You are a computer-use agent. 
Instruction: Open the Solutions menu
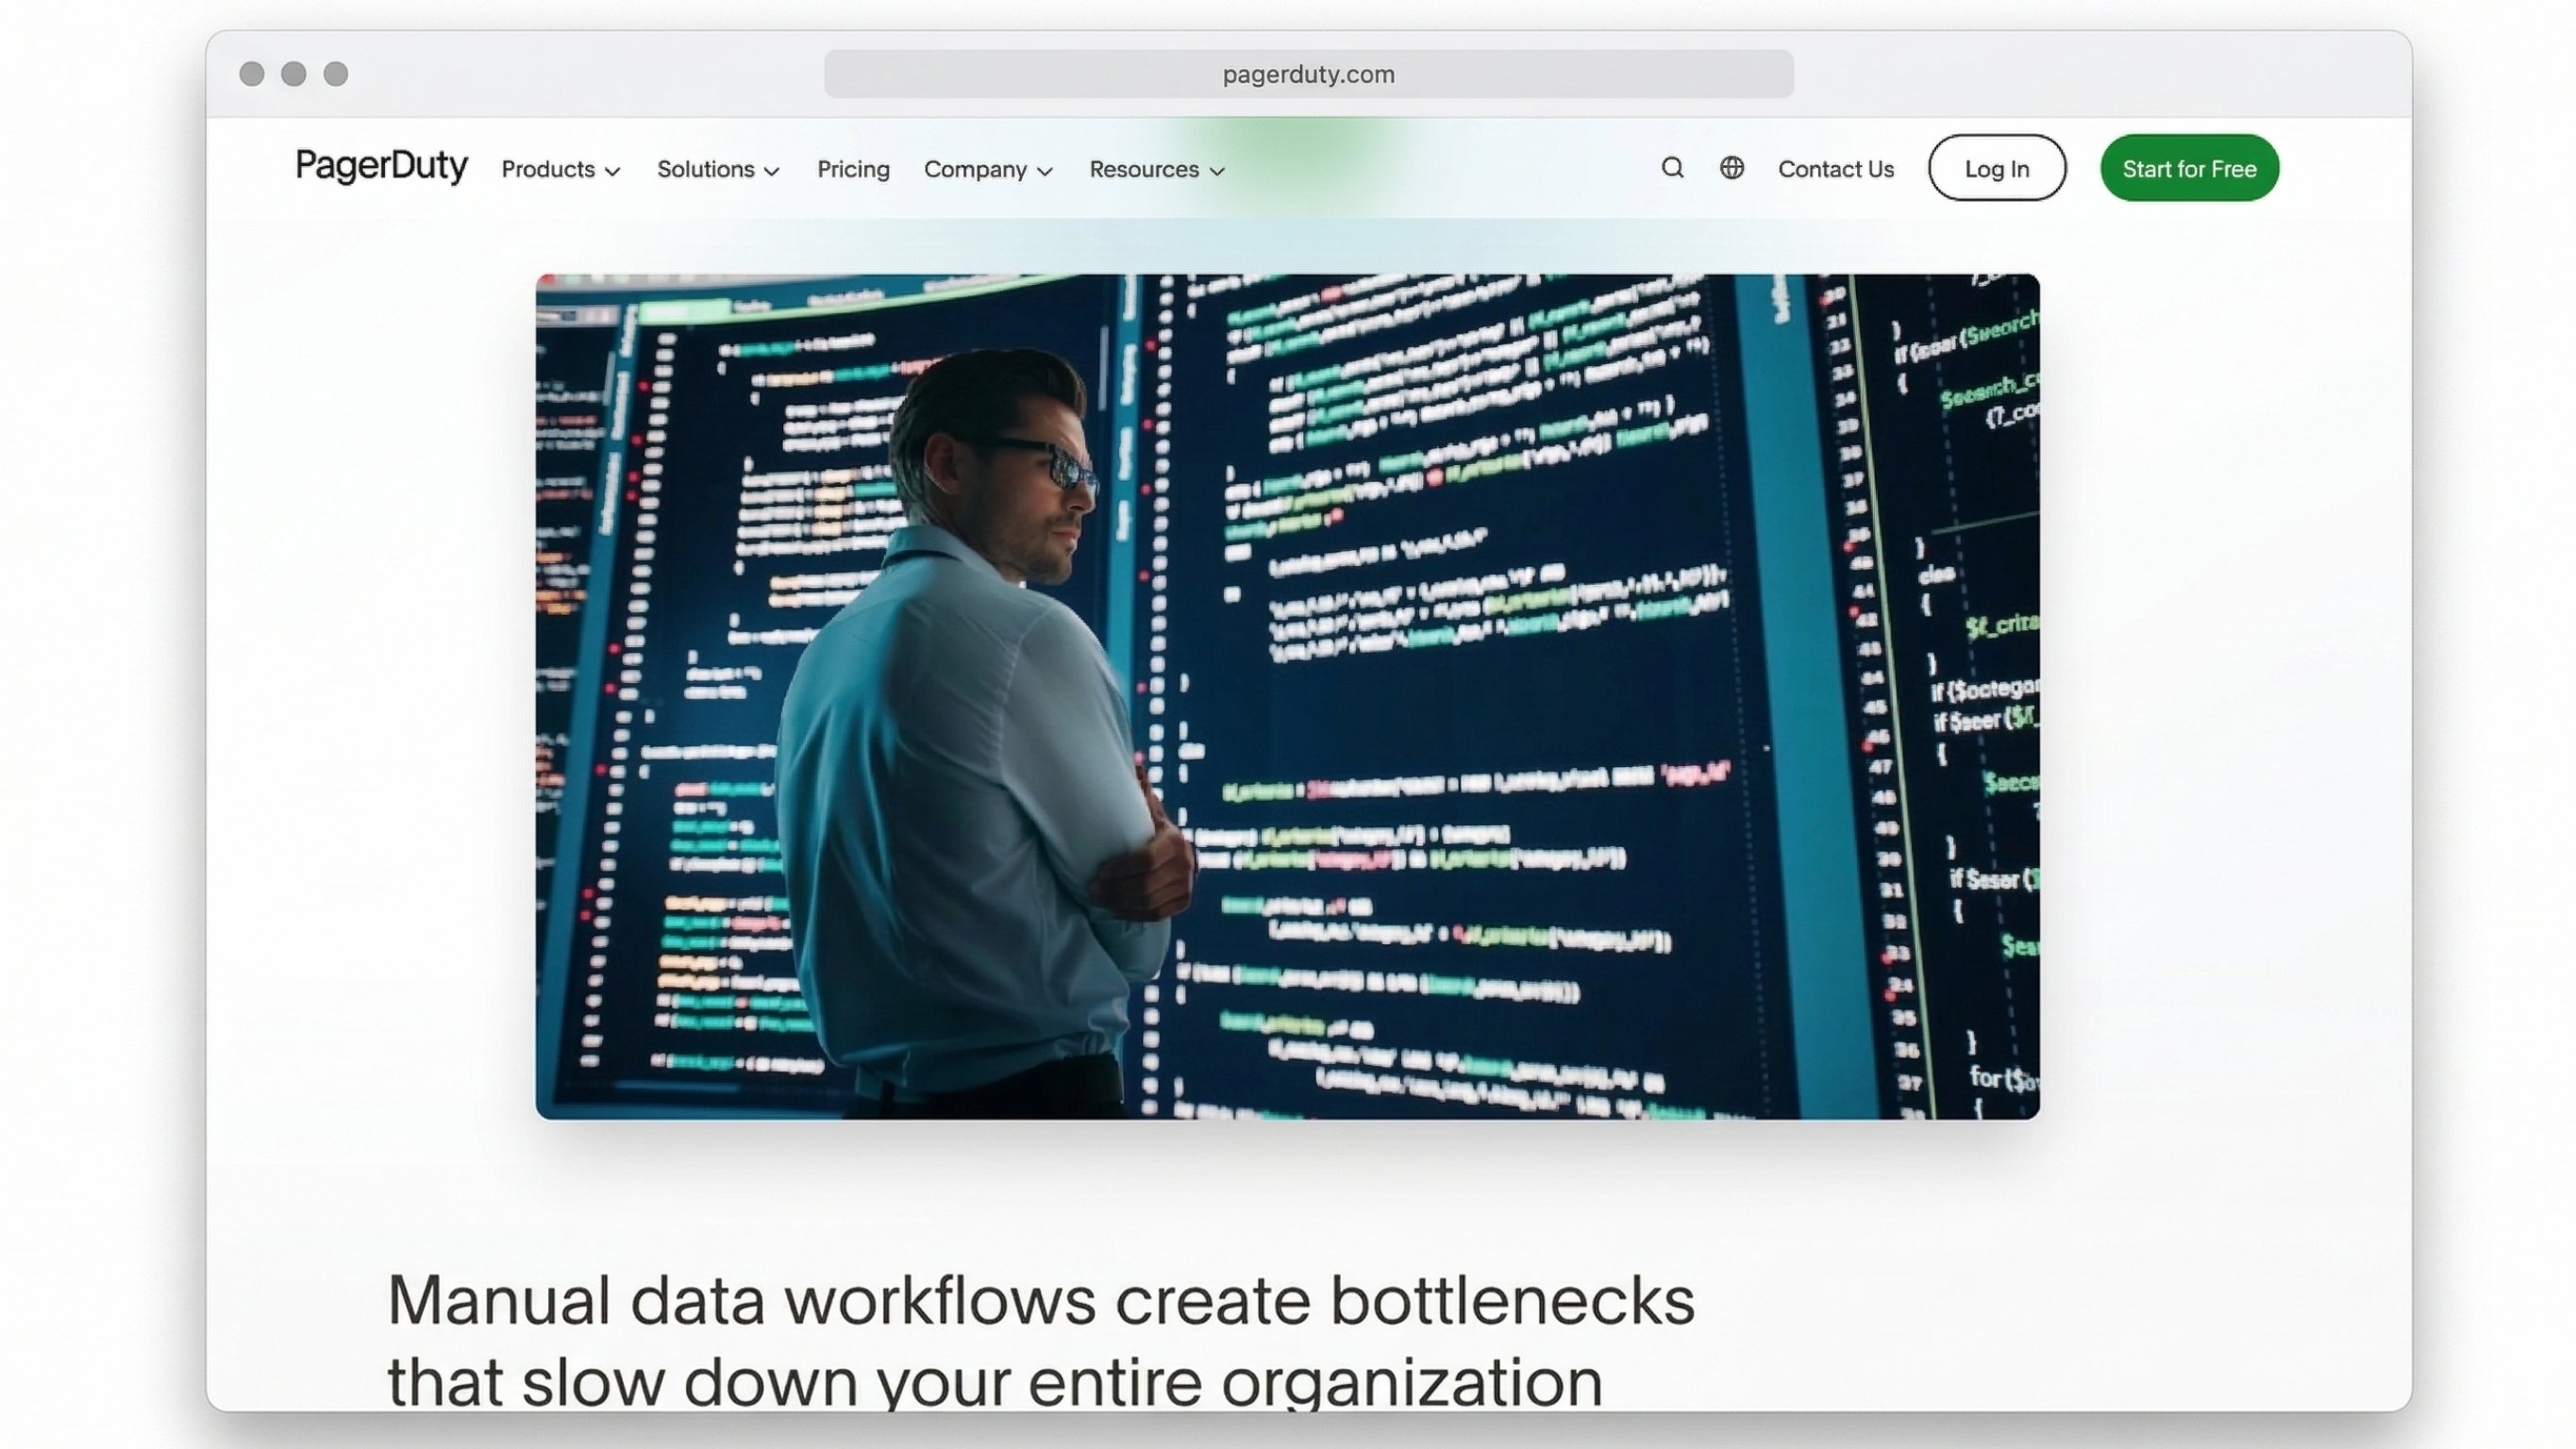pyautogui.click(x=705, y=170)
